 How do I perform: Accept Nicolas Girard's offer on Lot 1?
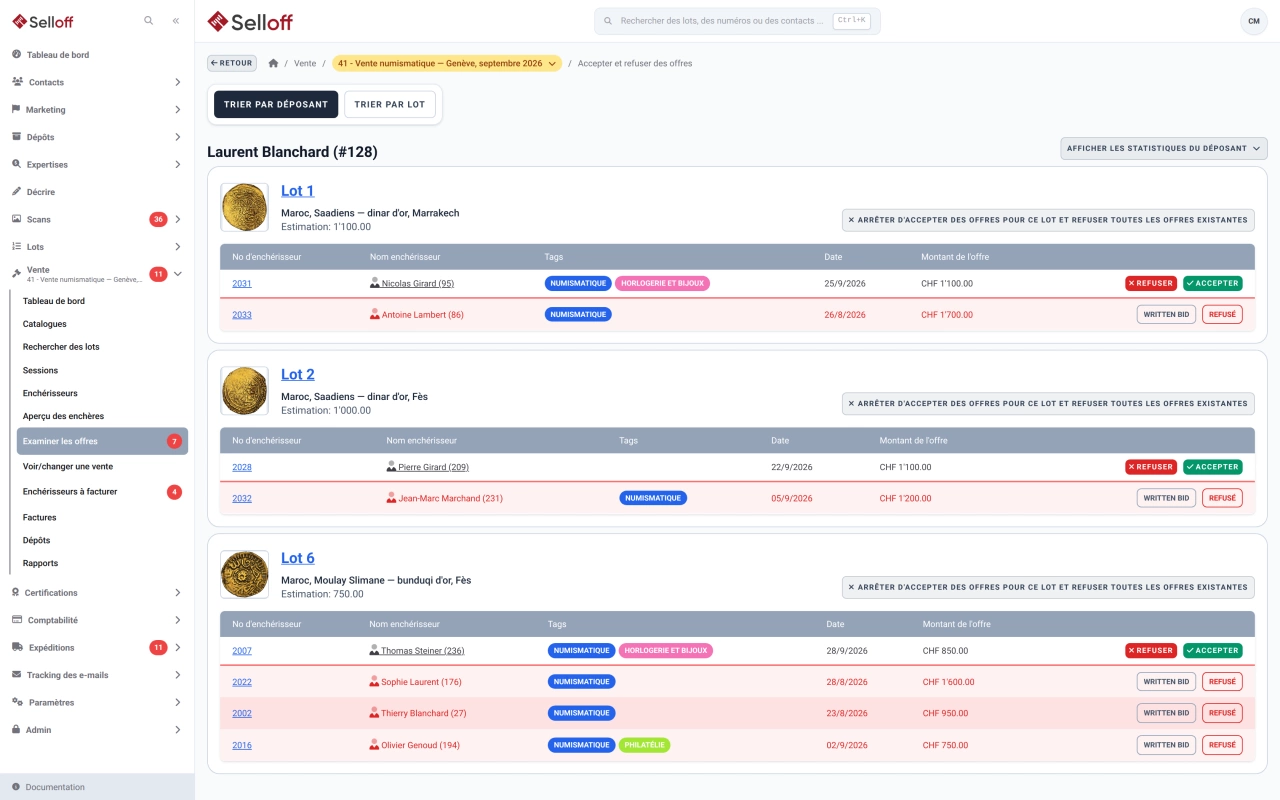tap(1212, 283)
